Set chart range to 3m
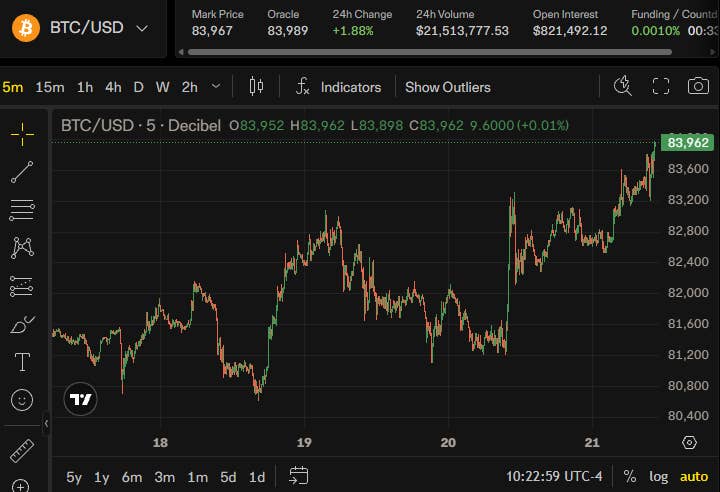 pyautogui.click(x=164, y=477)
